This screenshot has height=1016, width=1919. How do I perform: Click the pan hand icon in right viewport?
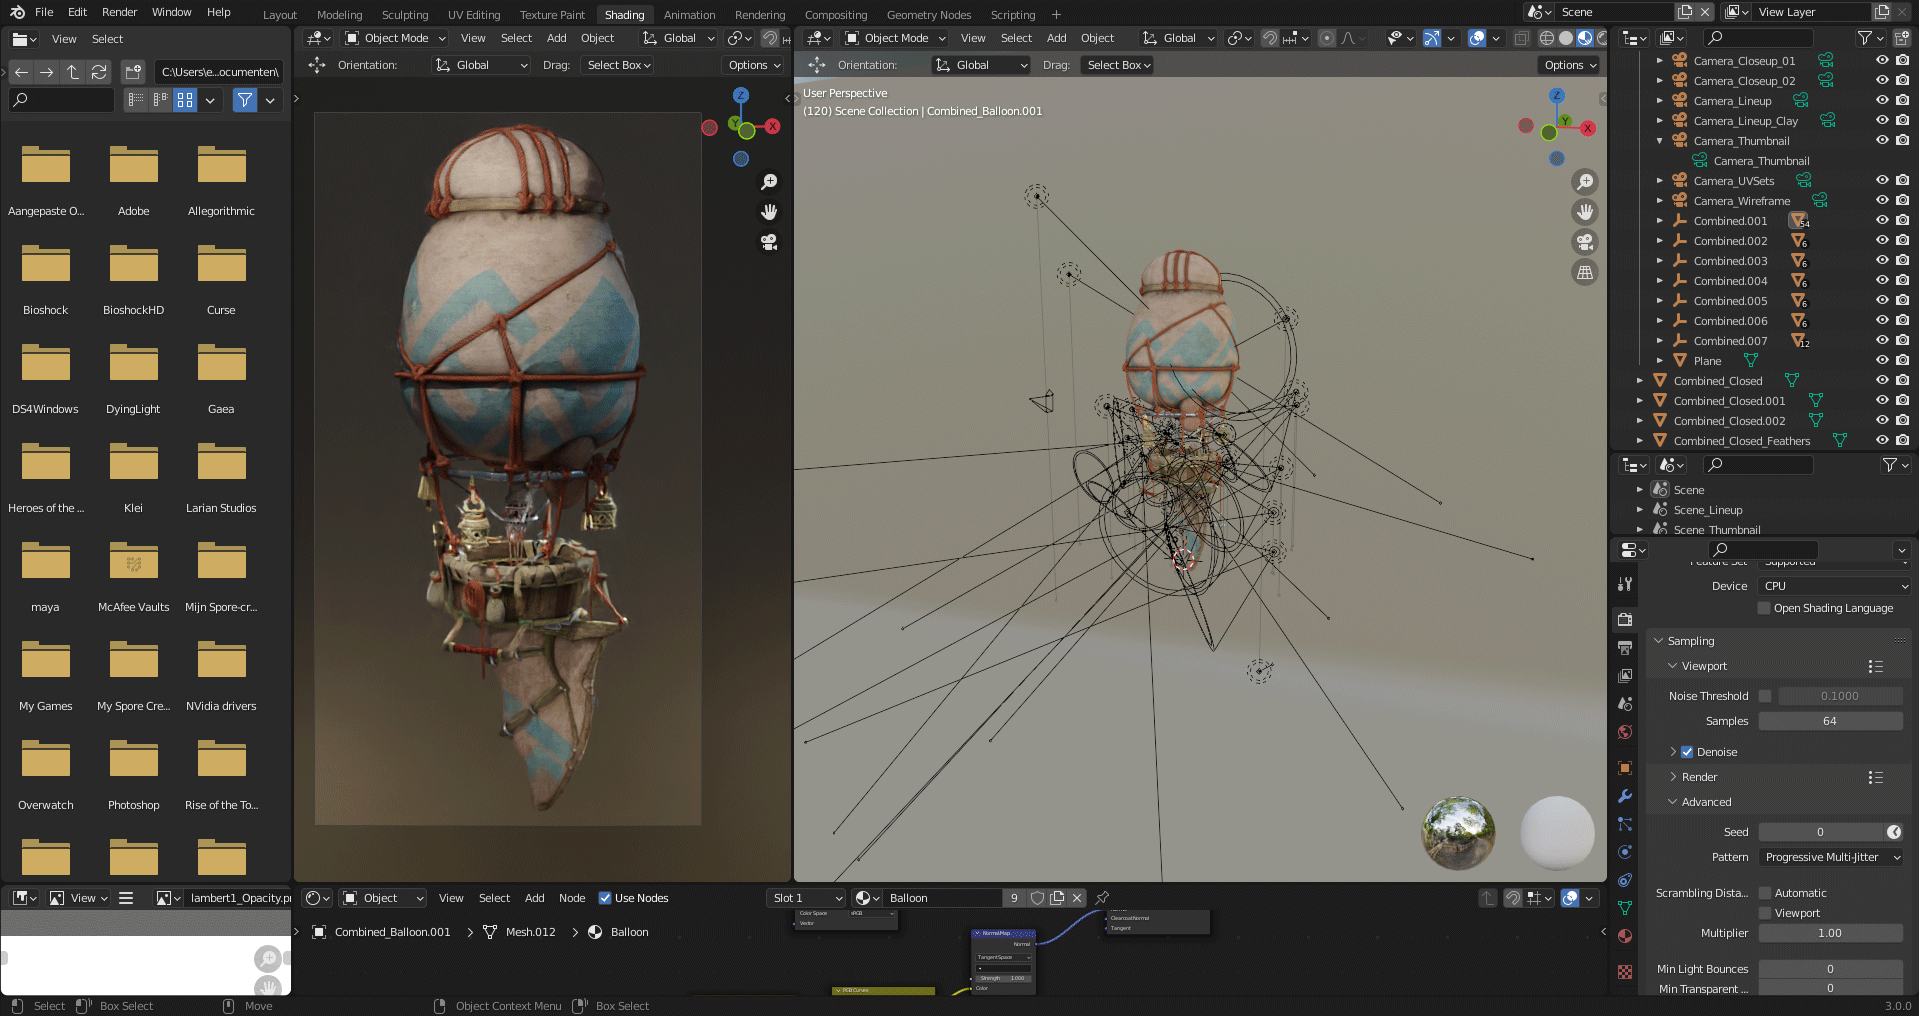pyautogui.click(x=1585, y=212)
